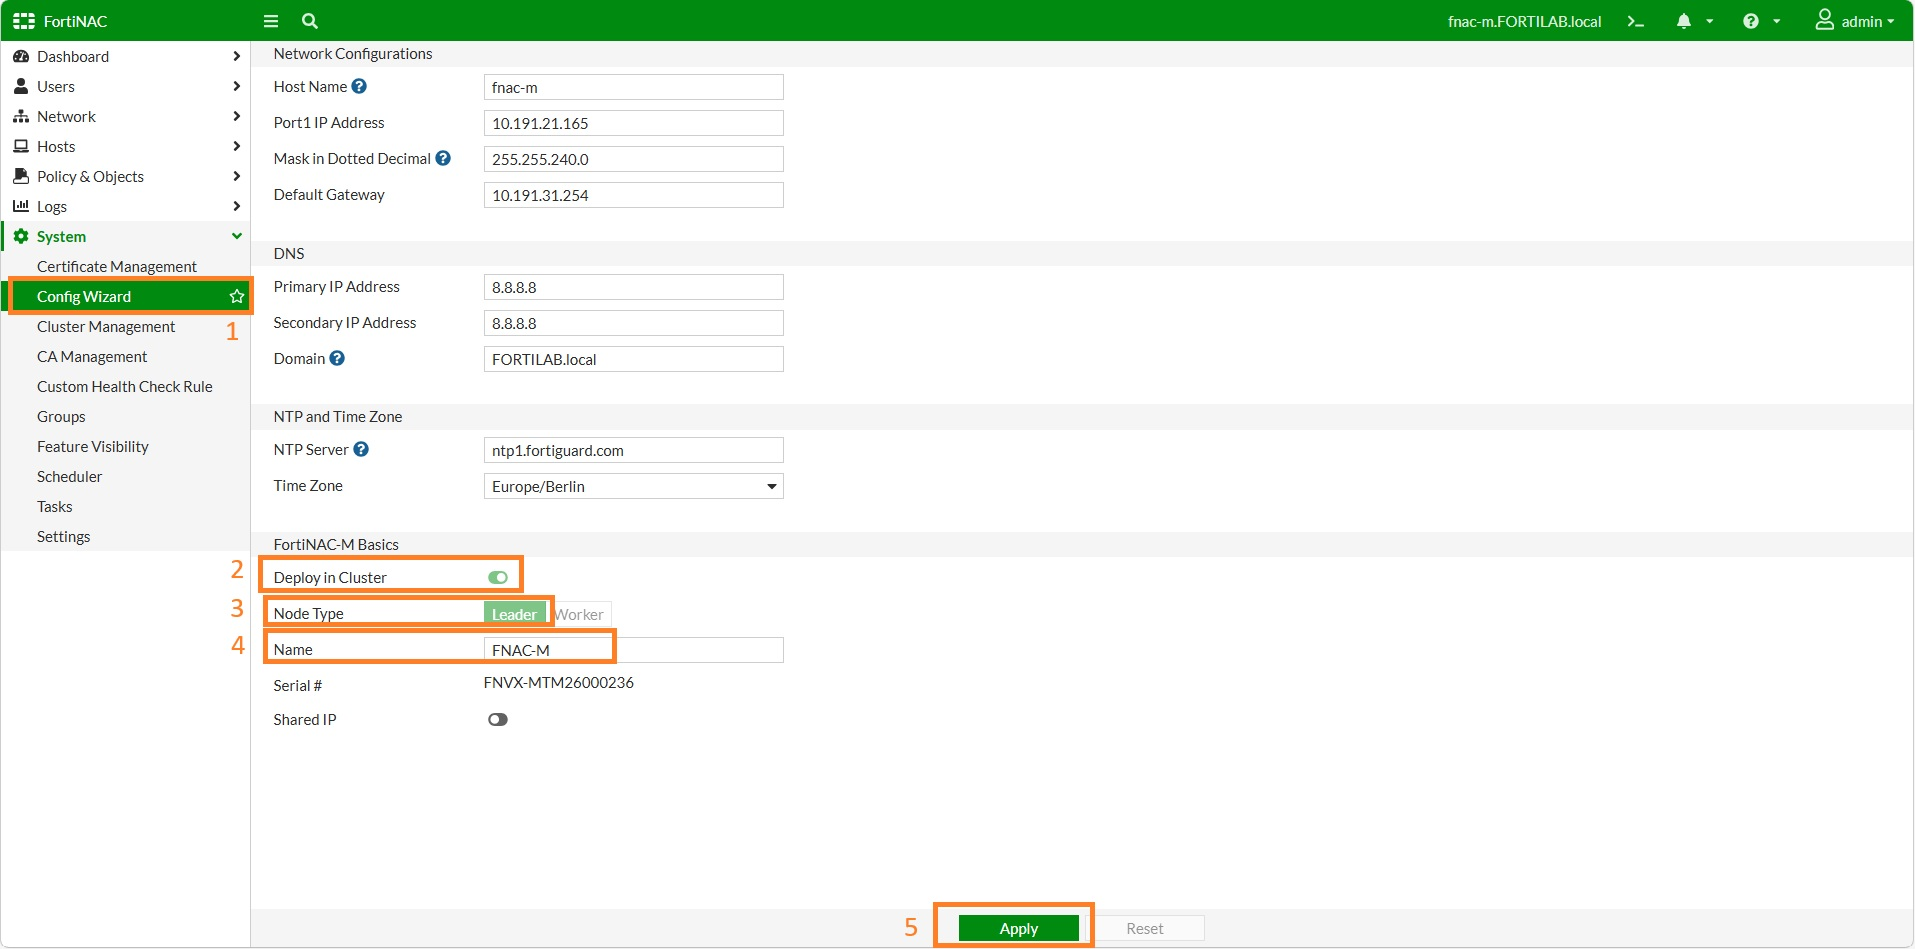Click the Policy & Objects icon

(x=21, y=177)
